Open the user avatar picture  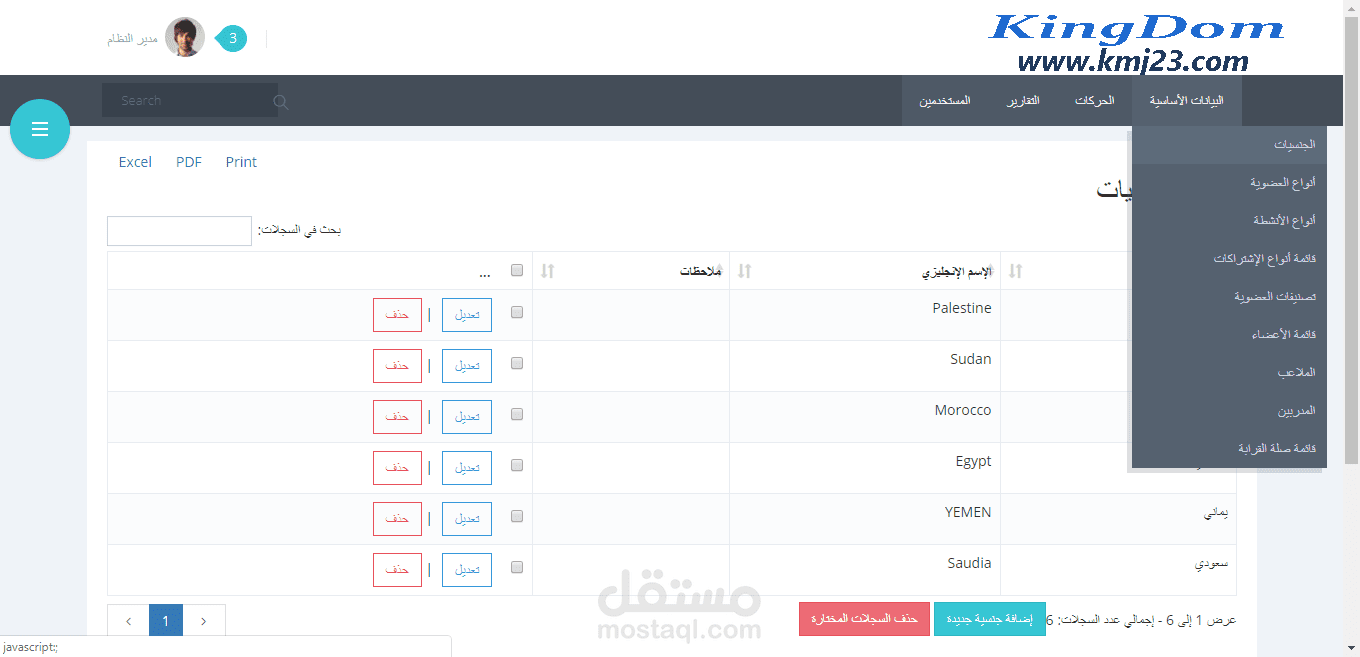(x=185, y=37)
